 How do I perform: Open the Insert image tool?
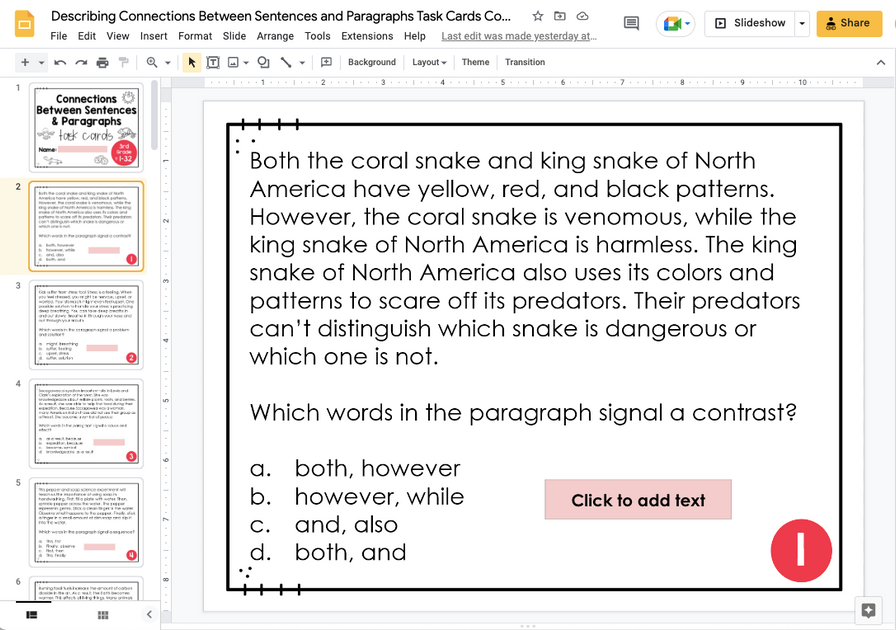pos(235,62)
